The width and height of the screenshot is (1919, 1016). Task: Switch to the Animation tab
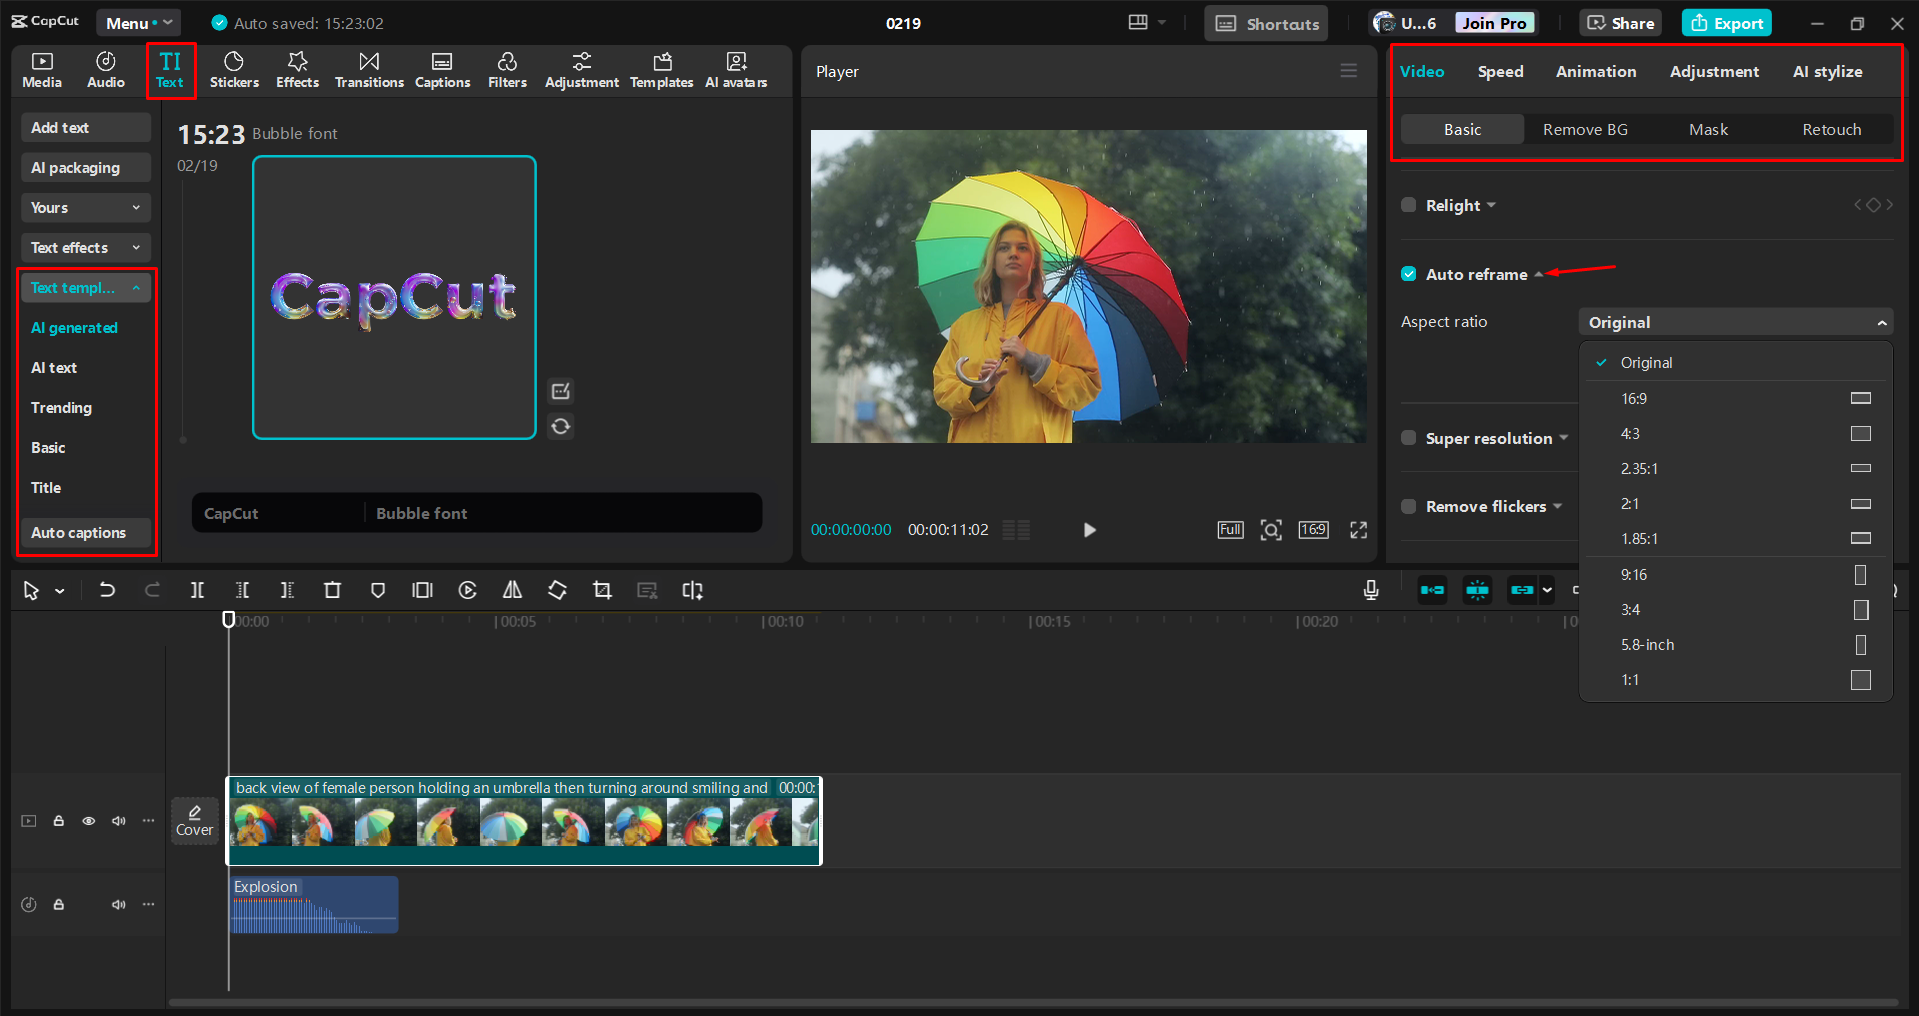(1595, 71)
